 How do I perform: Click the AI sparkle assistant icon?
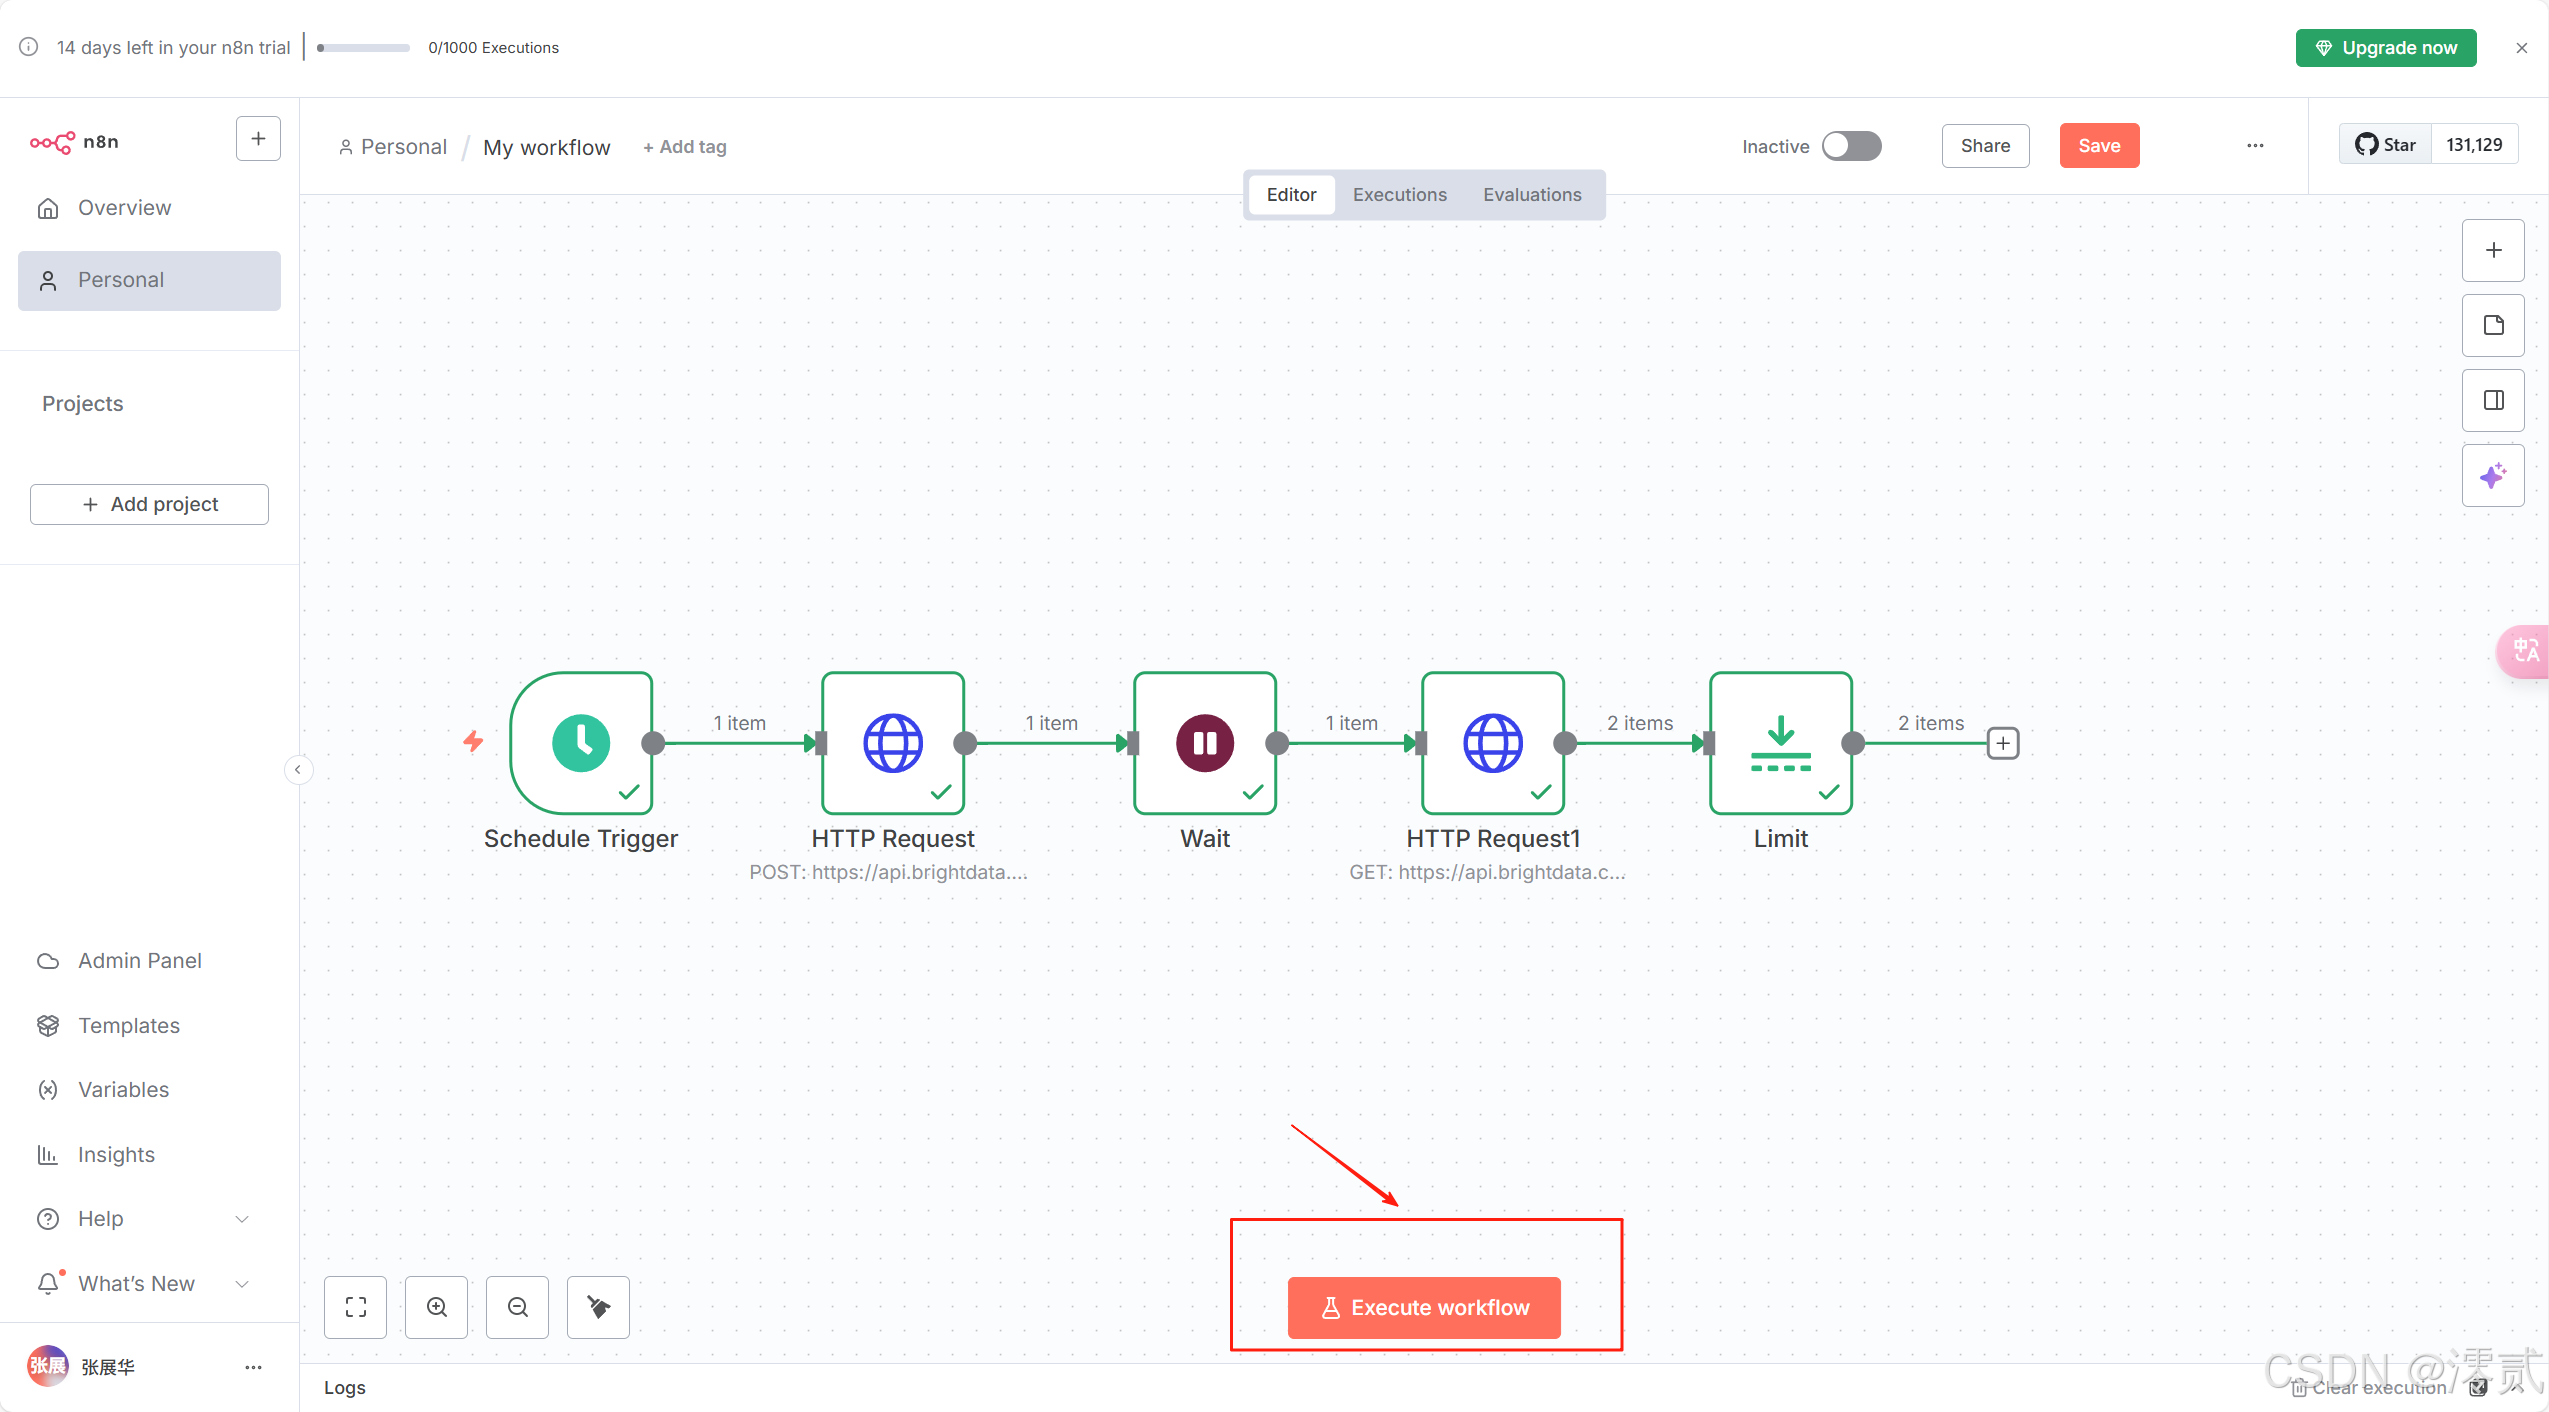pyautogui.click(x=2492, y=476)
